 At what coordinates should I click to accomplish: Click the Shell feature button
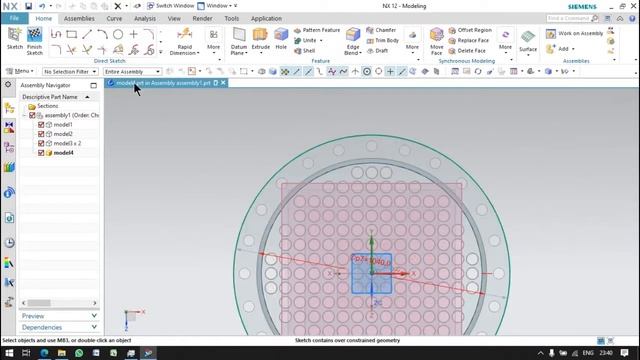click(304, 51)
